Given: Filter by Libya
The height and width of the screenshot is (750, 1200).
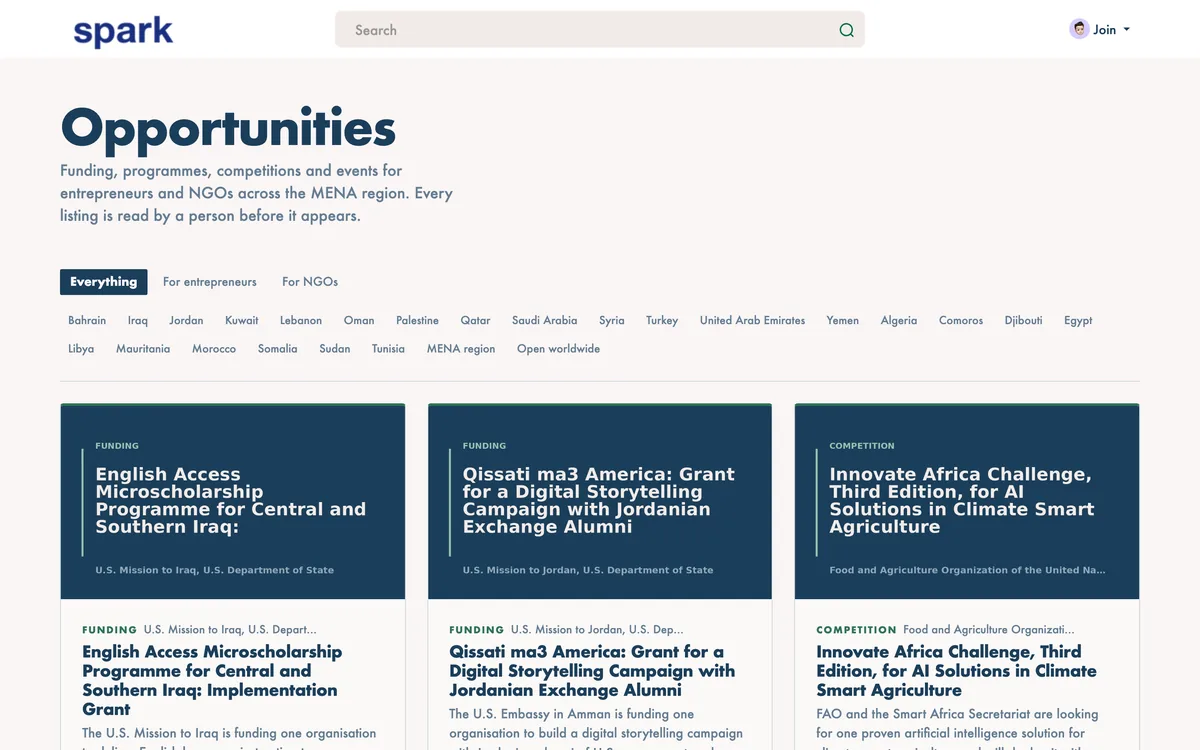Looking at the screenshot, I should (x=81, y=349).
